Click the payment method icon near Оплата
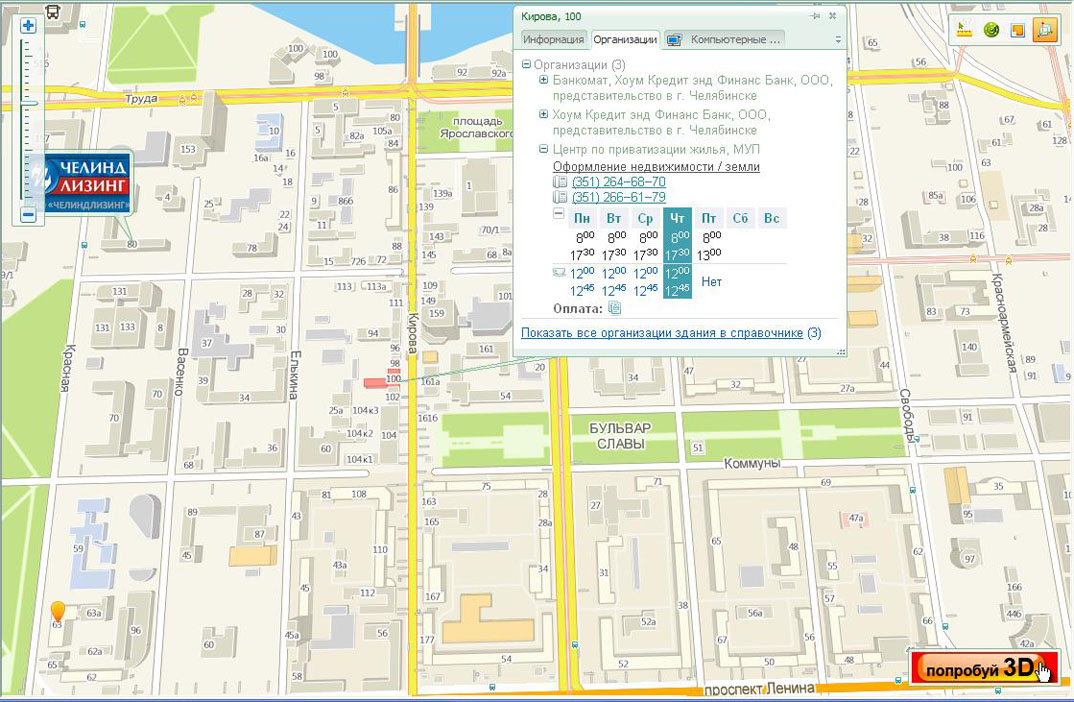 click(x=615, y=308)
